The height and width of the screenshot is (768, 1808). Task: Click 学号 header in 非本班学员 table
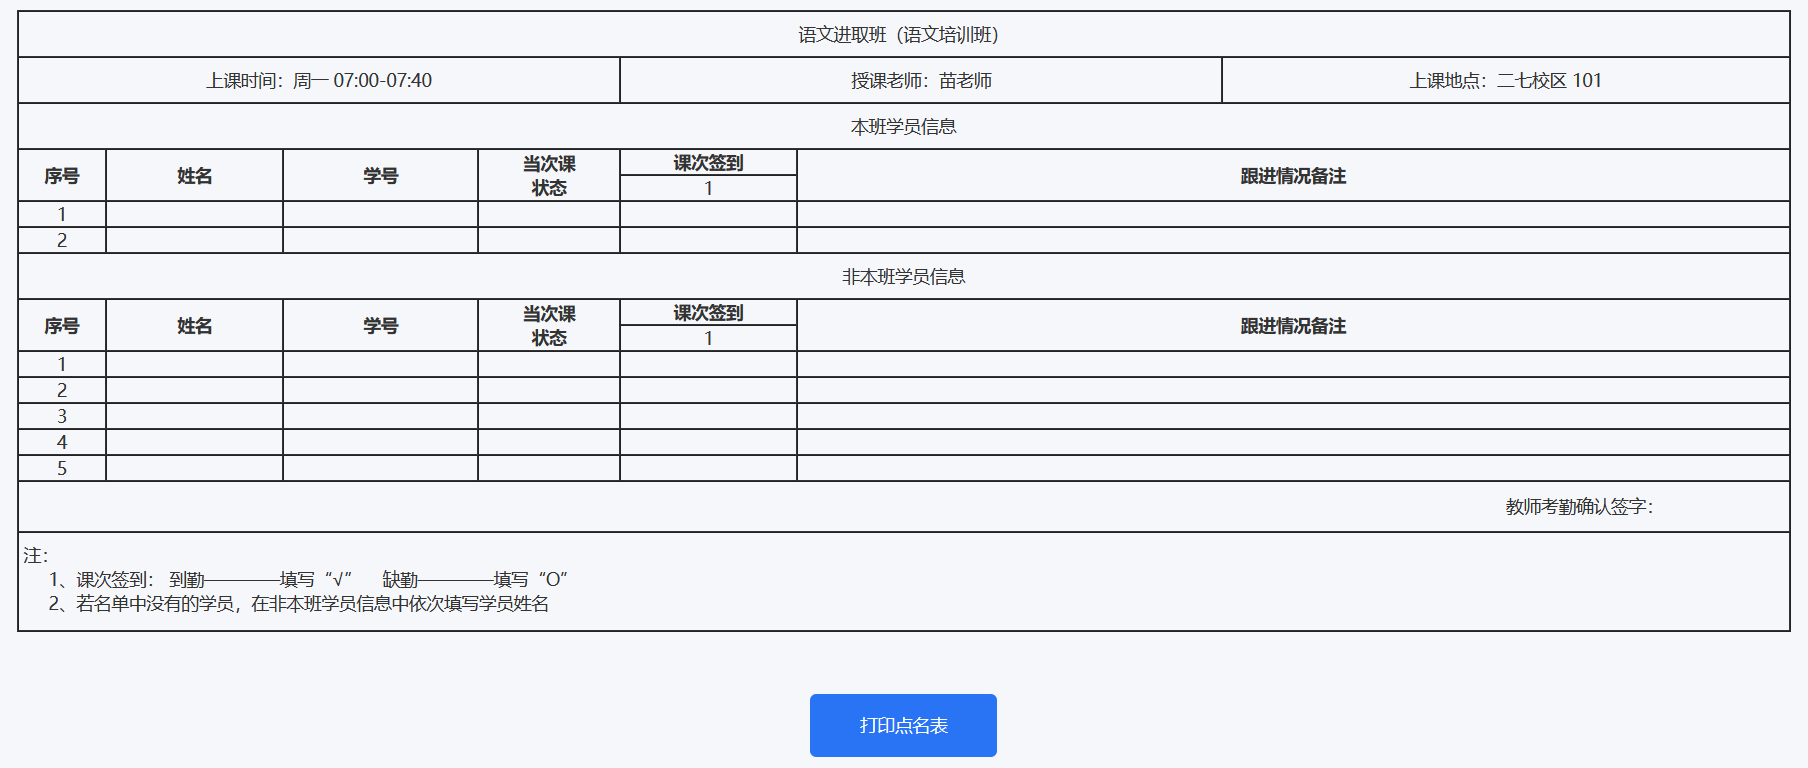tap(381, 326)
